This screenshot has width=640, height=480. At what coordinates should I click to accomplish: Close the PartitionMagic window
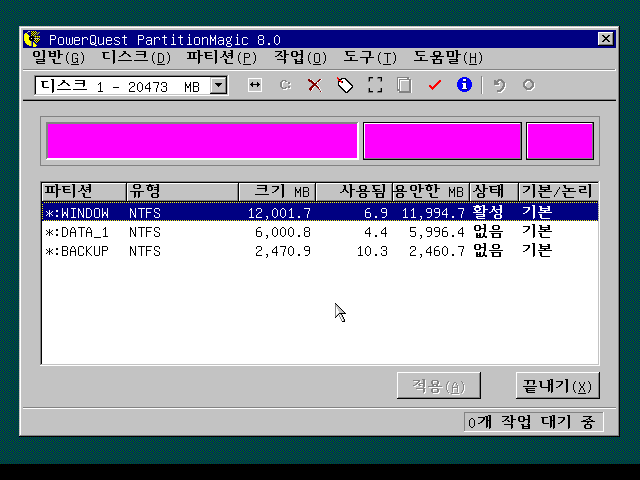(606, 39)
